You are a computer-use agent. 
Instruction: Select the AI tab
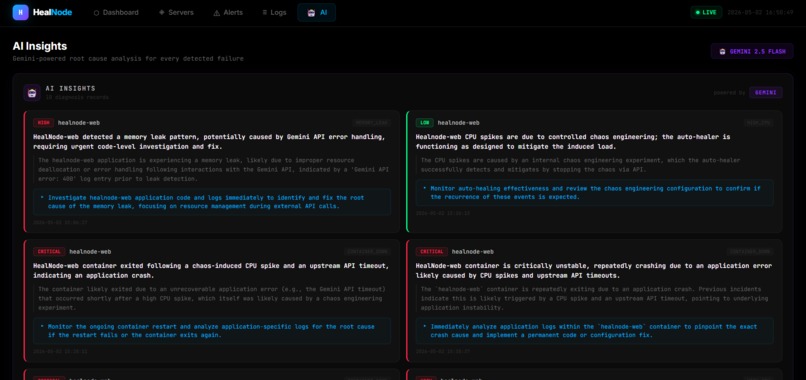point(317,12)
